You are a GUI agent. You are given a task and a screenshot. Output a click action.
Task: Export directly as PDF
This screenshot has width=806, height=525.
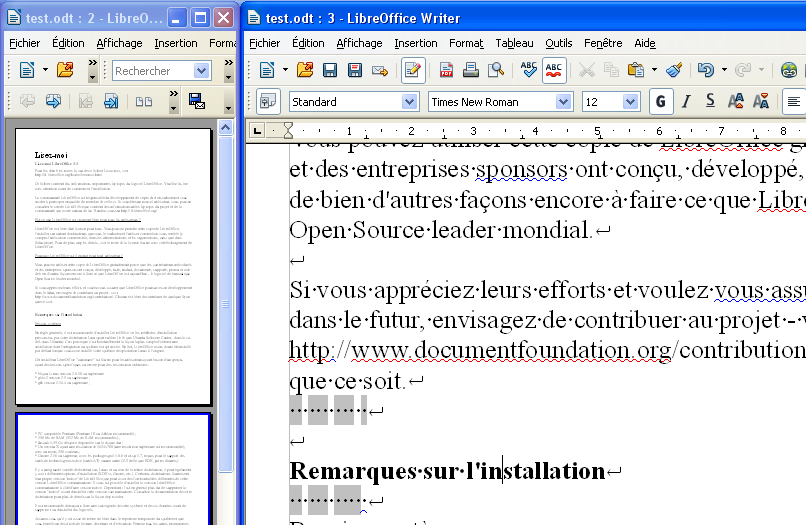(446, 70)
